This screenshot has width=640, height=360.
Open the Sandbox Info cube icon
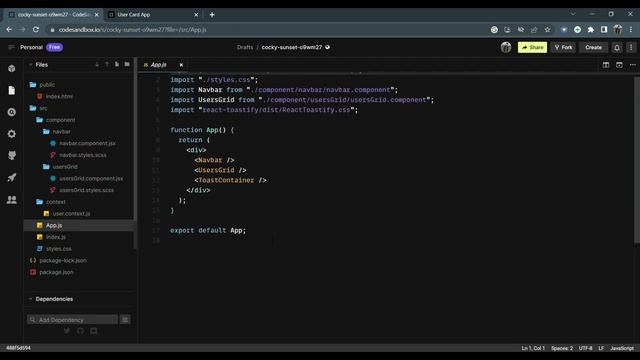coord(11,69)
